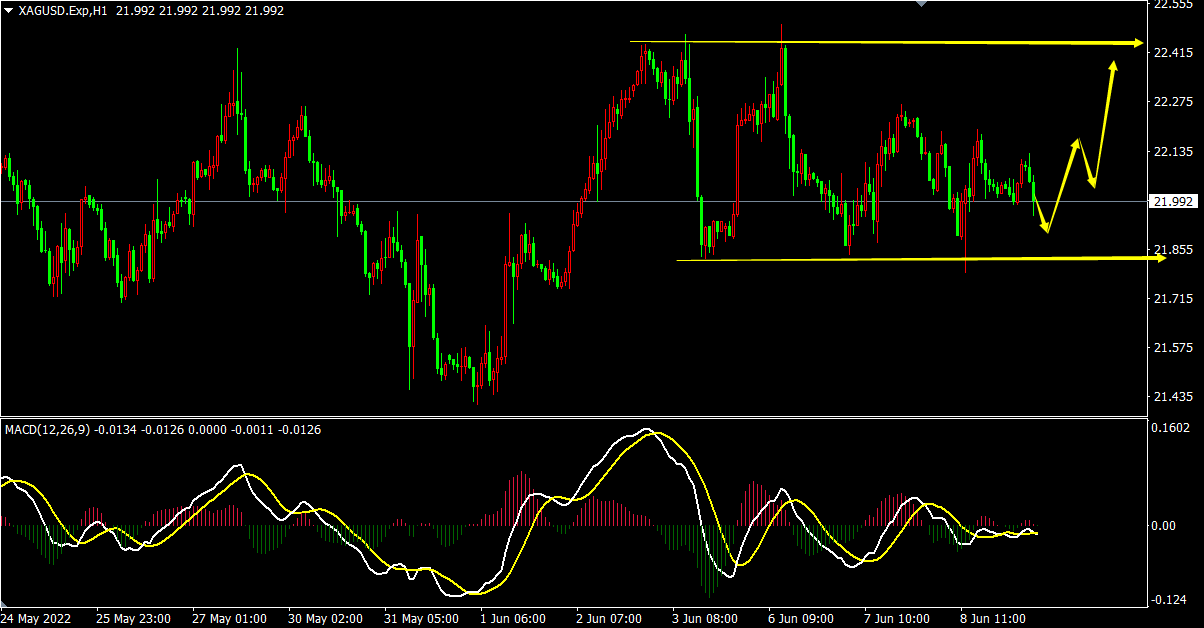Image resolution: width=1204 pixels, height=628 pixels.
Task: Click the 0.00 MACD zero level label
Action: point(1168,526)
